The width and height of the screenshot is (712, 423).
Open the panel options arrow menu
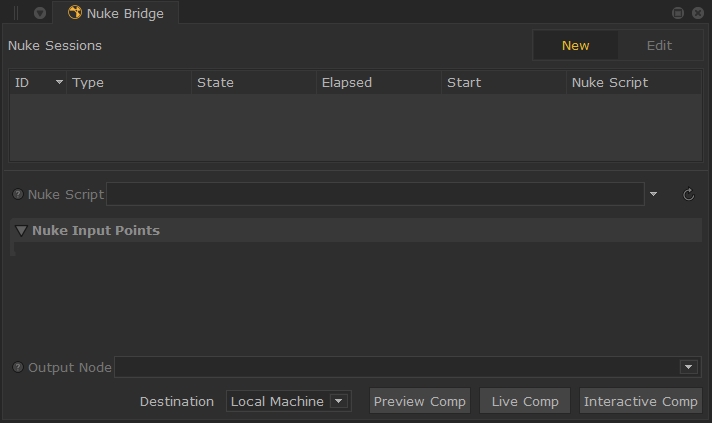tap(40, 13)
